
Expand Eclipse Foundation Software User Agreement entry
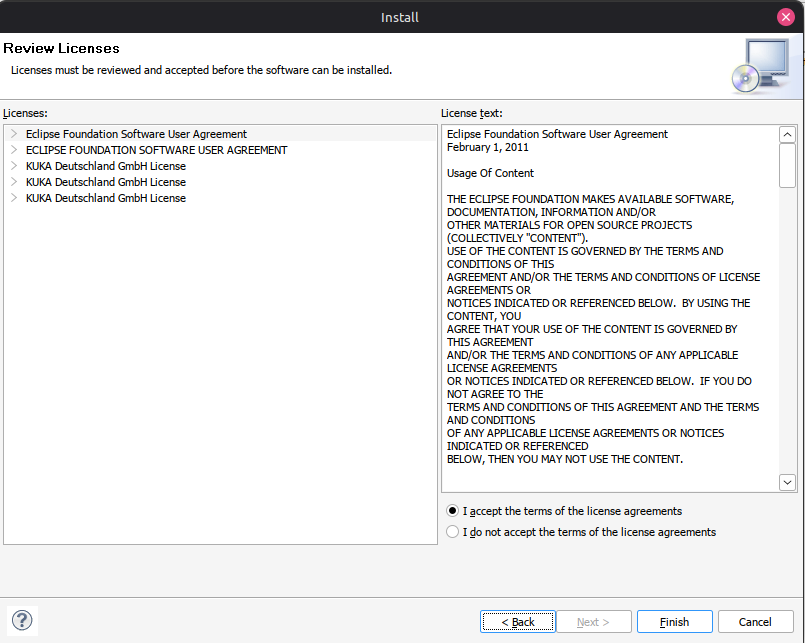14,134
